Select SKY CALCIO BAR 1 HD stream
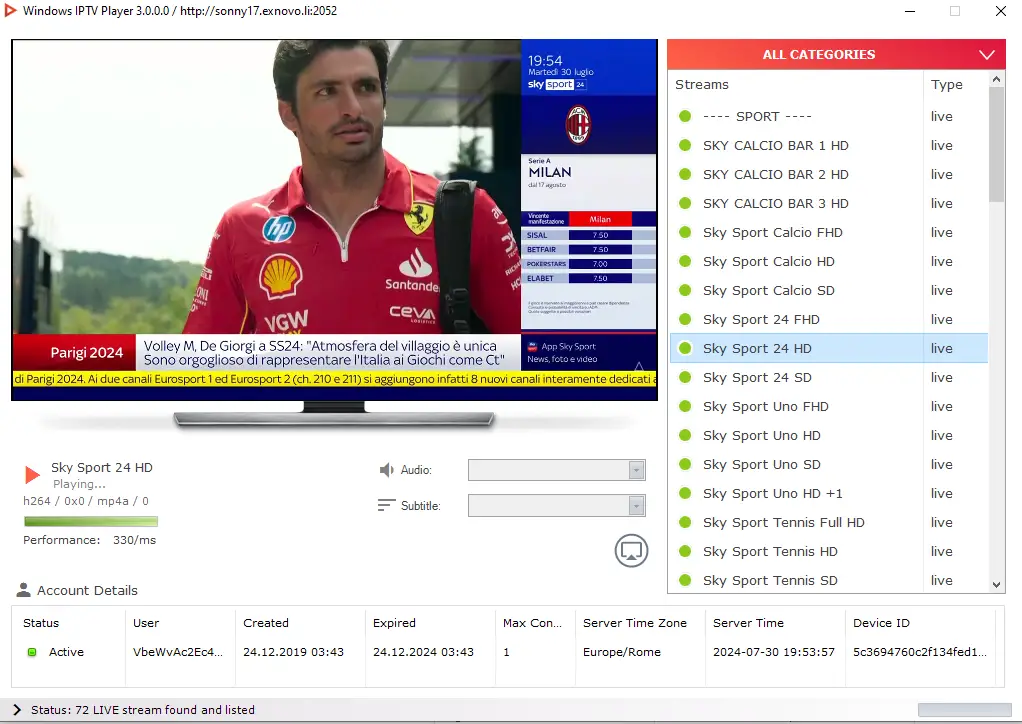1022x724 pixels. tap(828, 145)
